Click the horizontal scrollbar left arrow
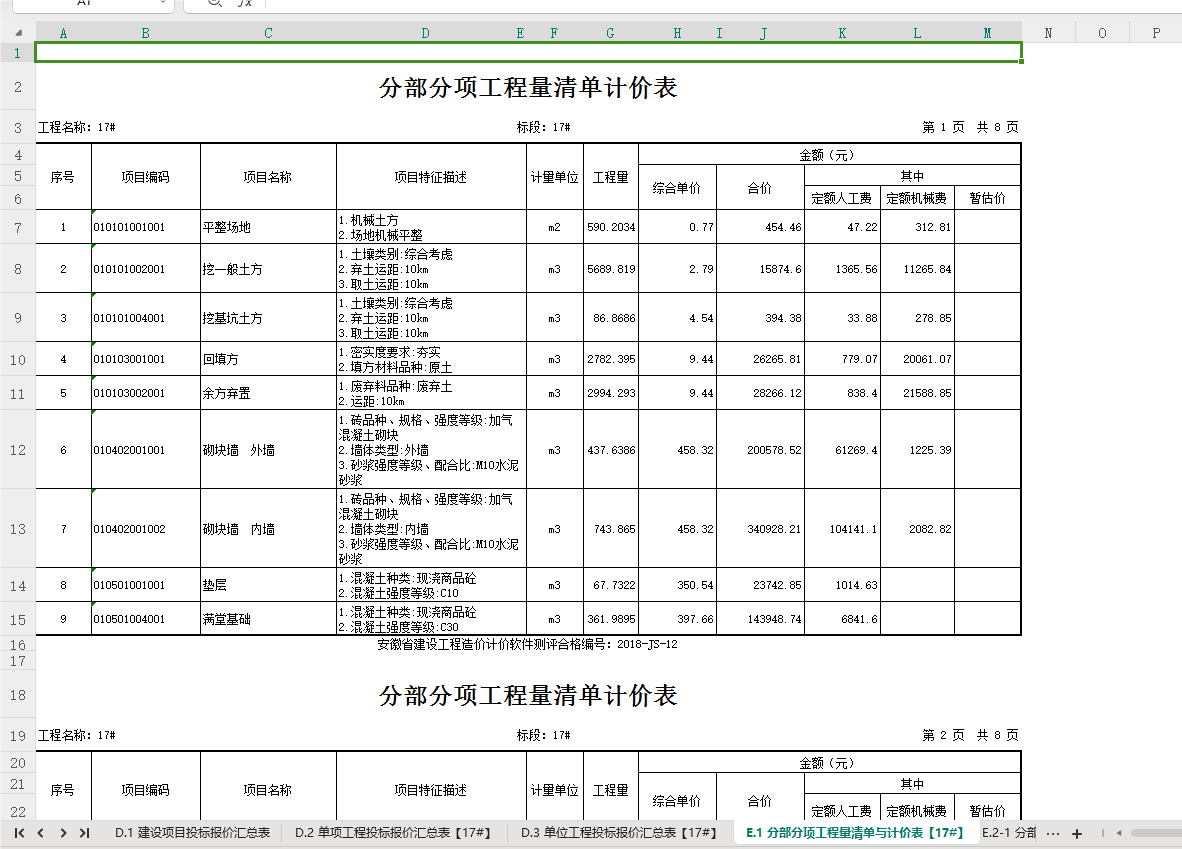1182x849 pixels. [1119, 833]
